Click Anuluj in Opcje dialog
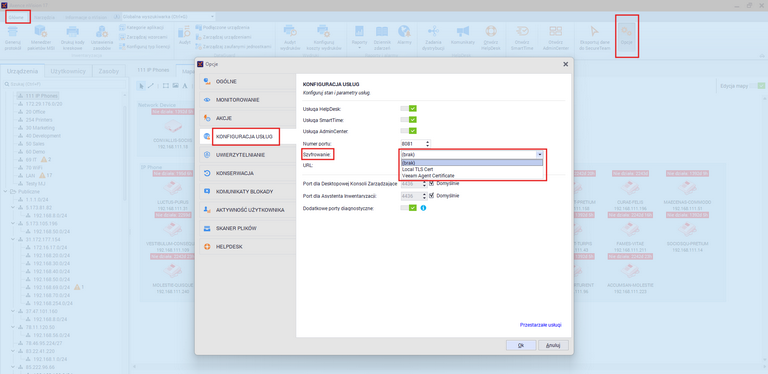The height and width of the screenshot is (374, 768). click(553, 345)
